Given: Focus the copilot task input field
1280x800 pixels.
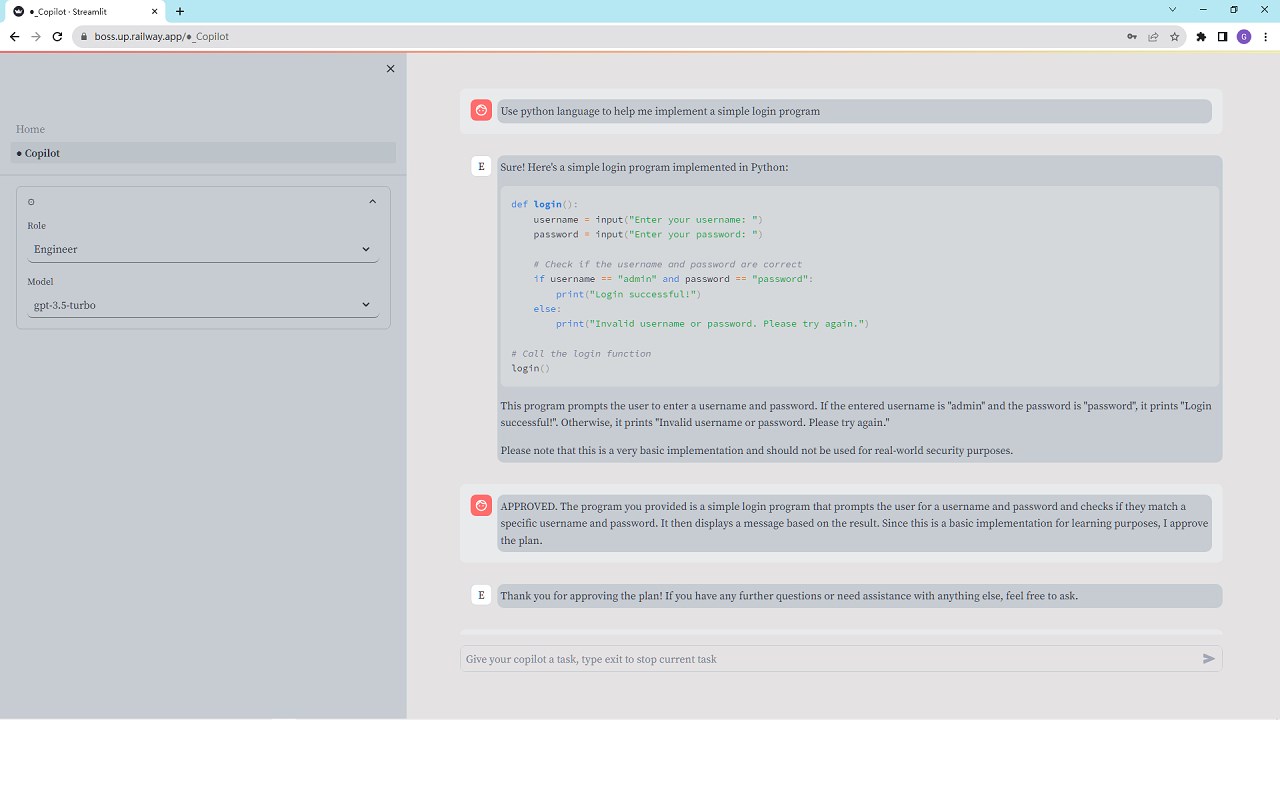Looking at the screenshot, I should click(x=830, y=659).
